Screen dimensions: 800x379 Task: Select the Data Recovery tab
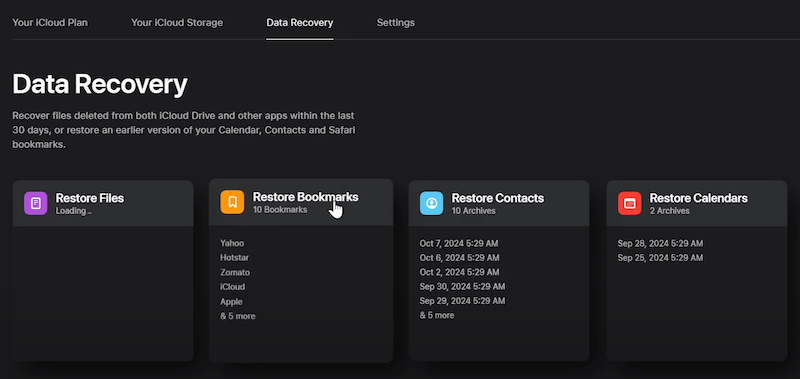[299, 22]
